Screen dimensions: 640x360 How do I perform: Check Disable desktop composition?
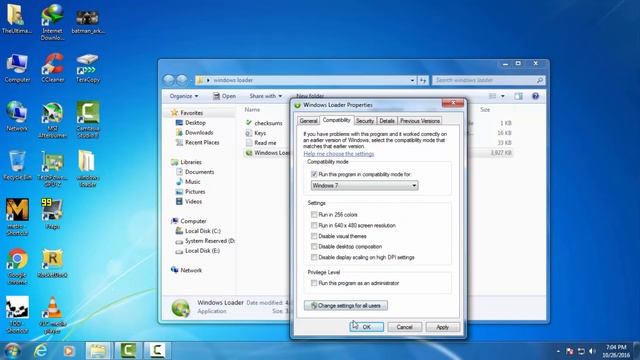coord(314,247)
